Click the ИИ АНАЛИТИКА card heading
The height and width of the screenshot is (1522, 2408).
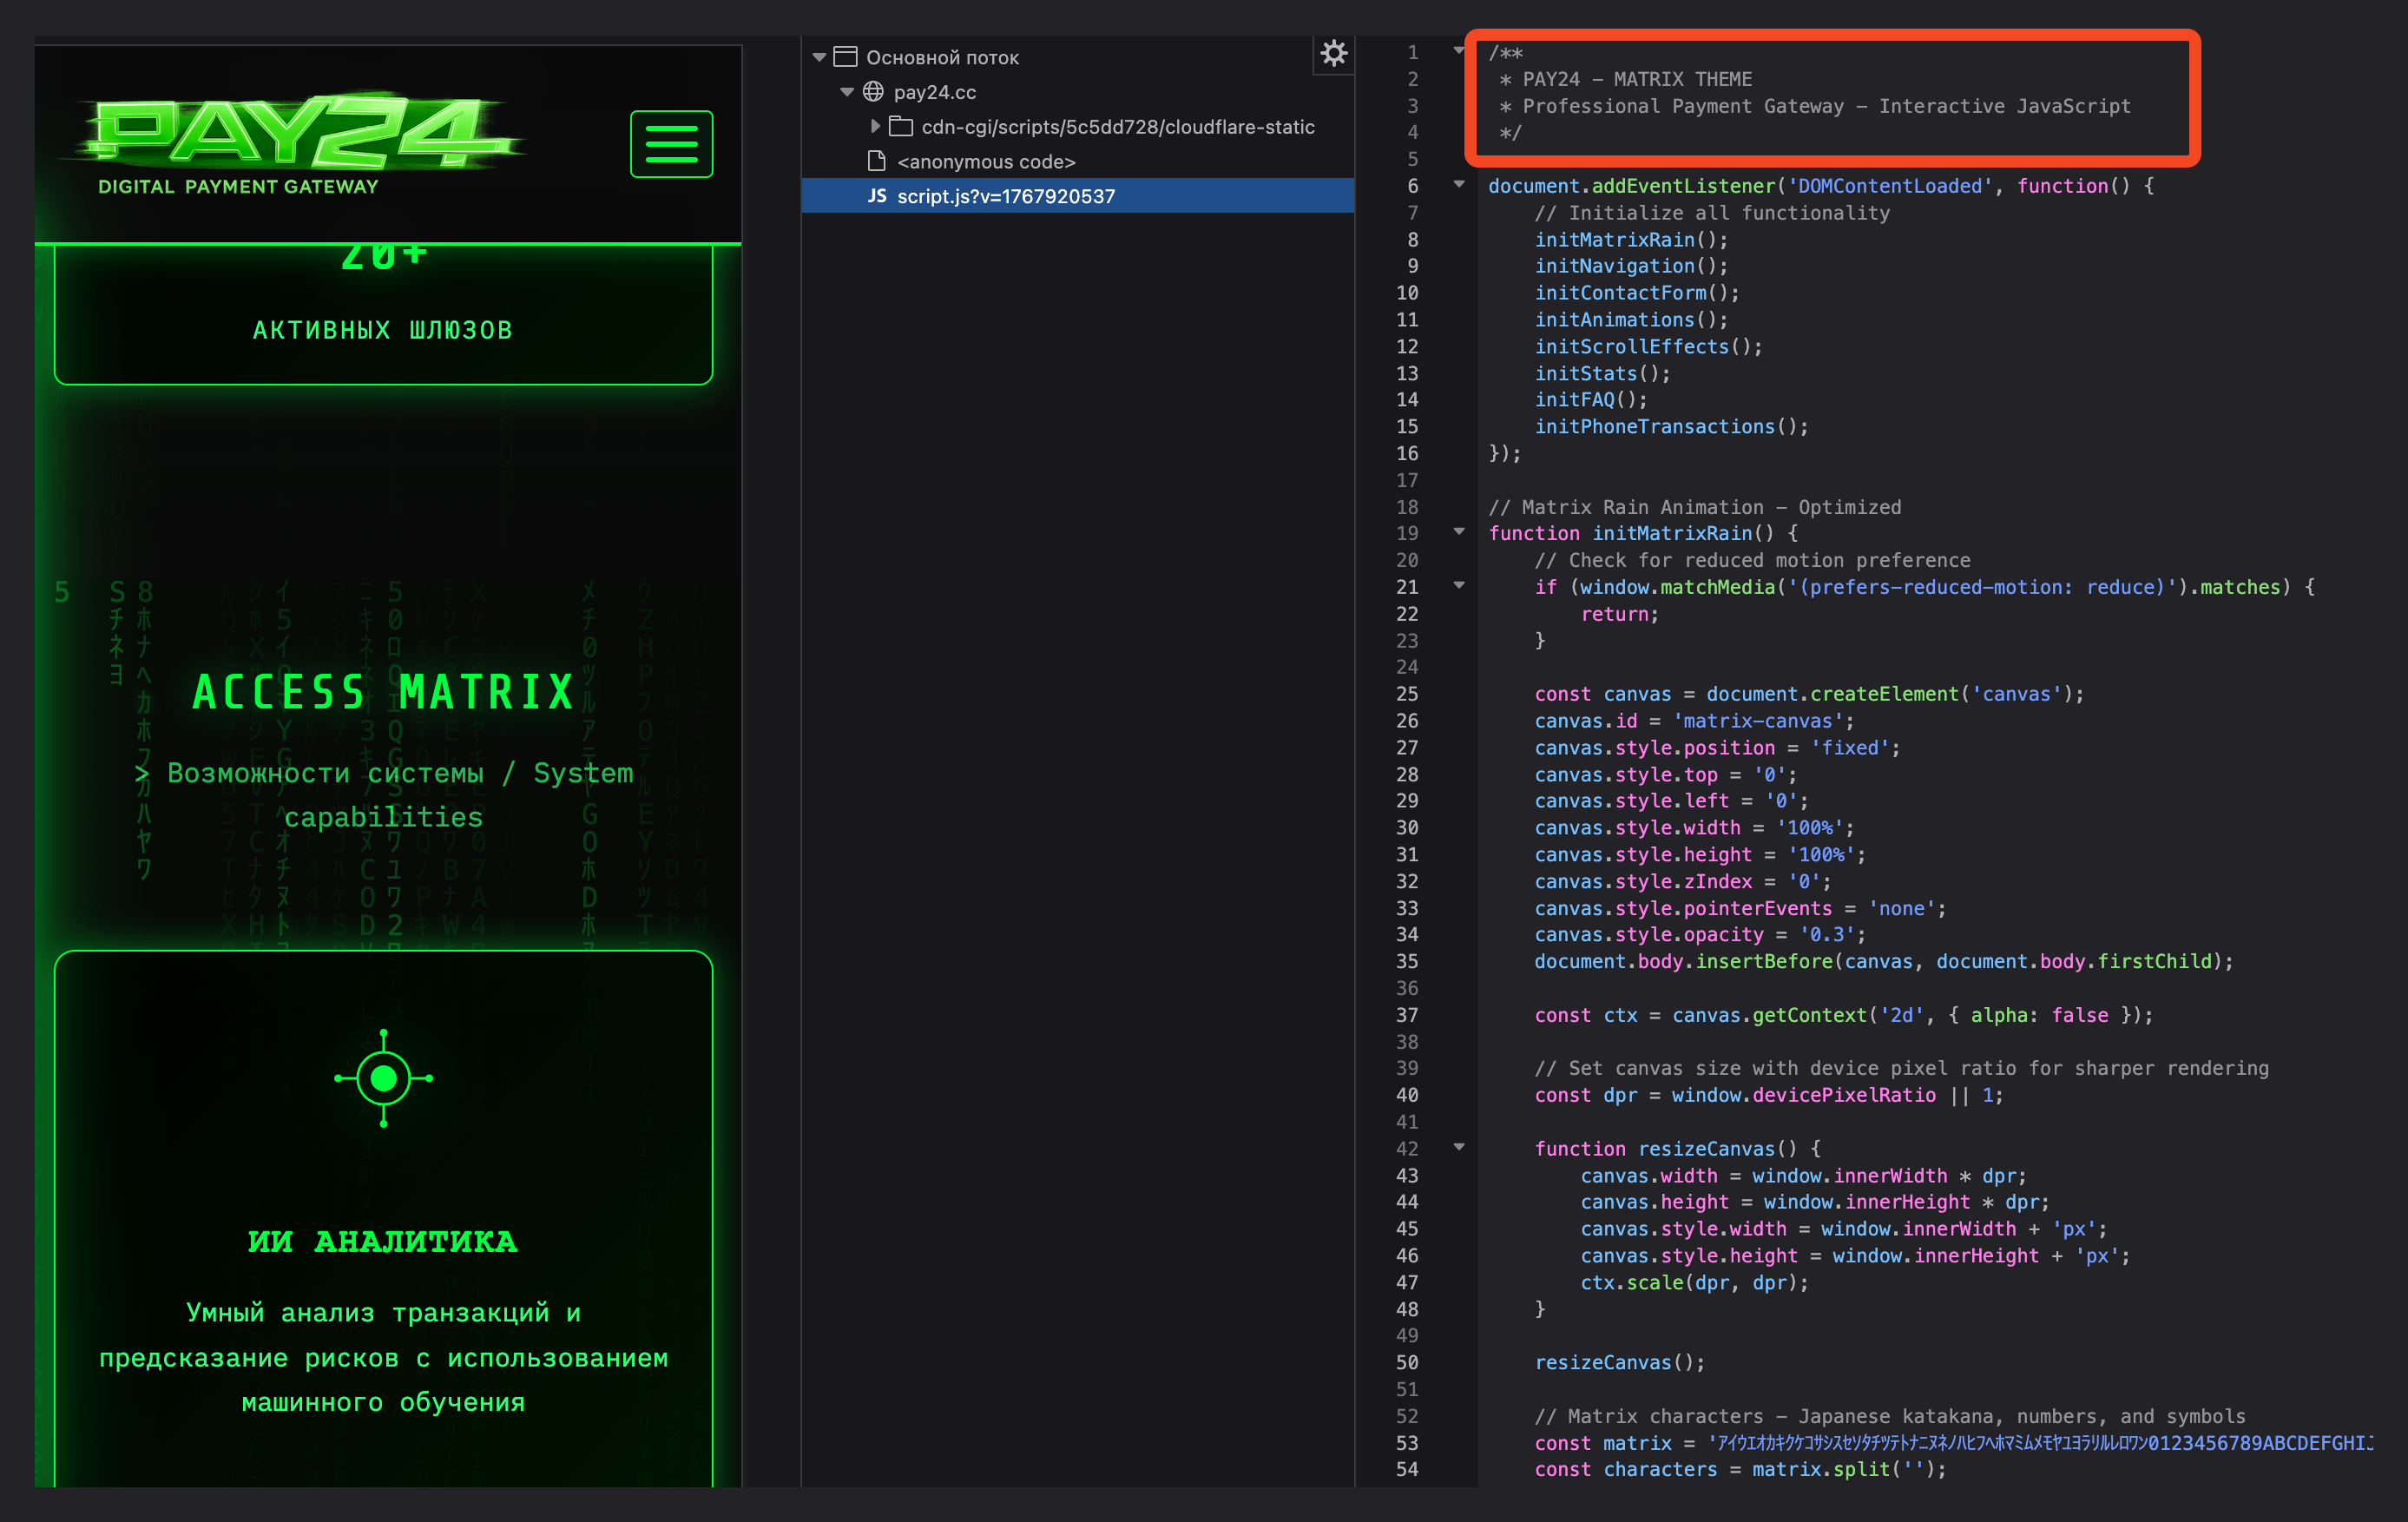pos(383,1241)
